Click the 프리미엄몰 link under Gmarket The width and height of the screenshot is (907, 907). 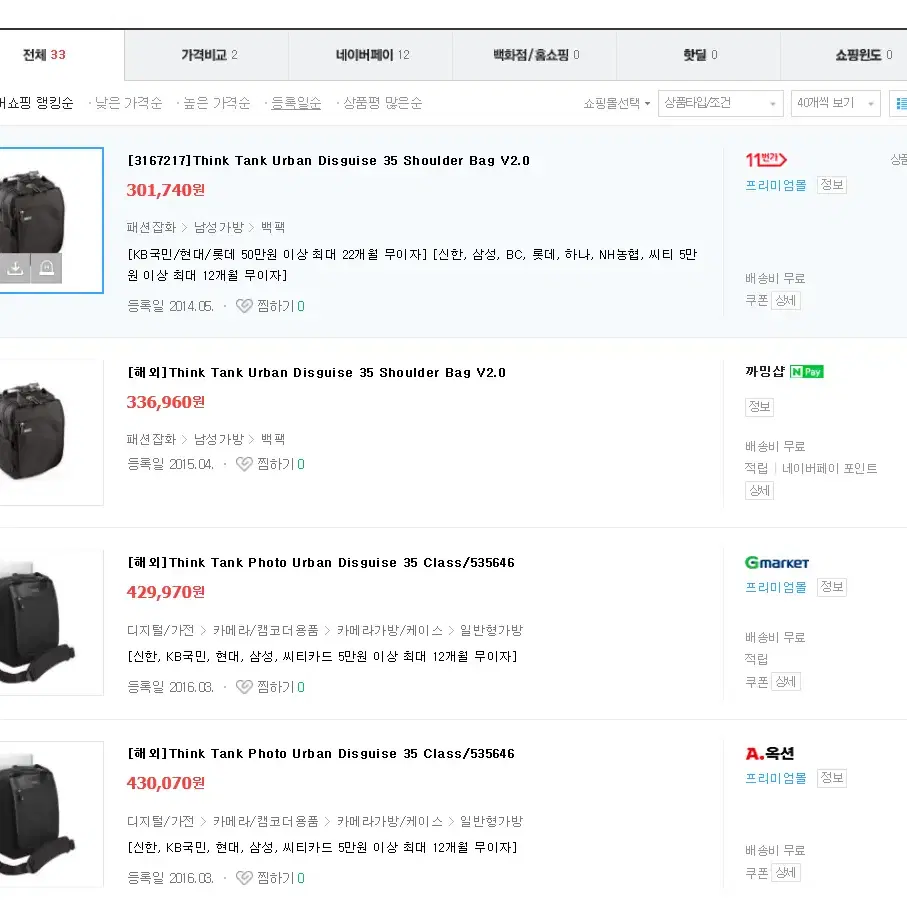click(776, 587)
